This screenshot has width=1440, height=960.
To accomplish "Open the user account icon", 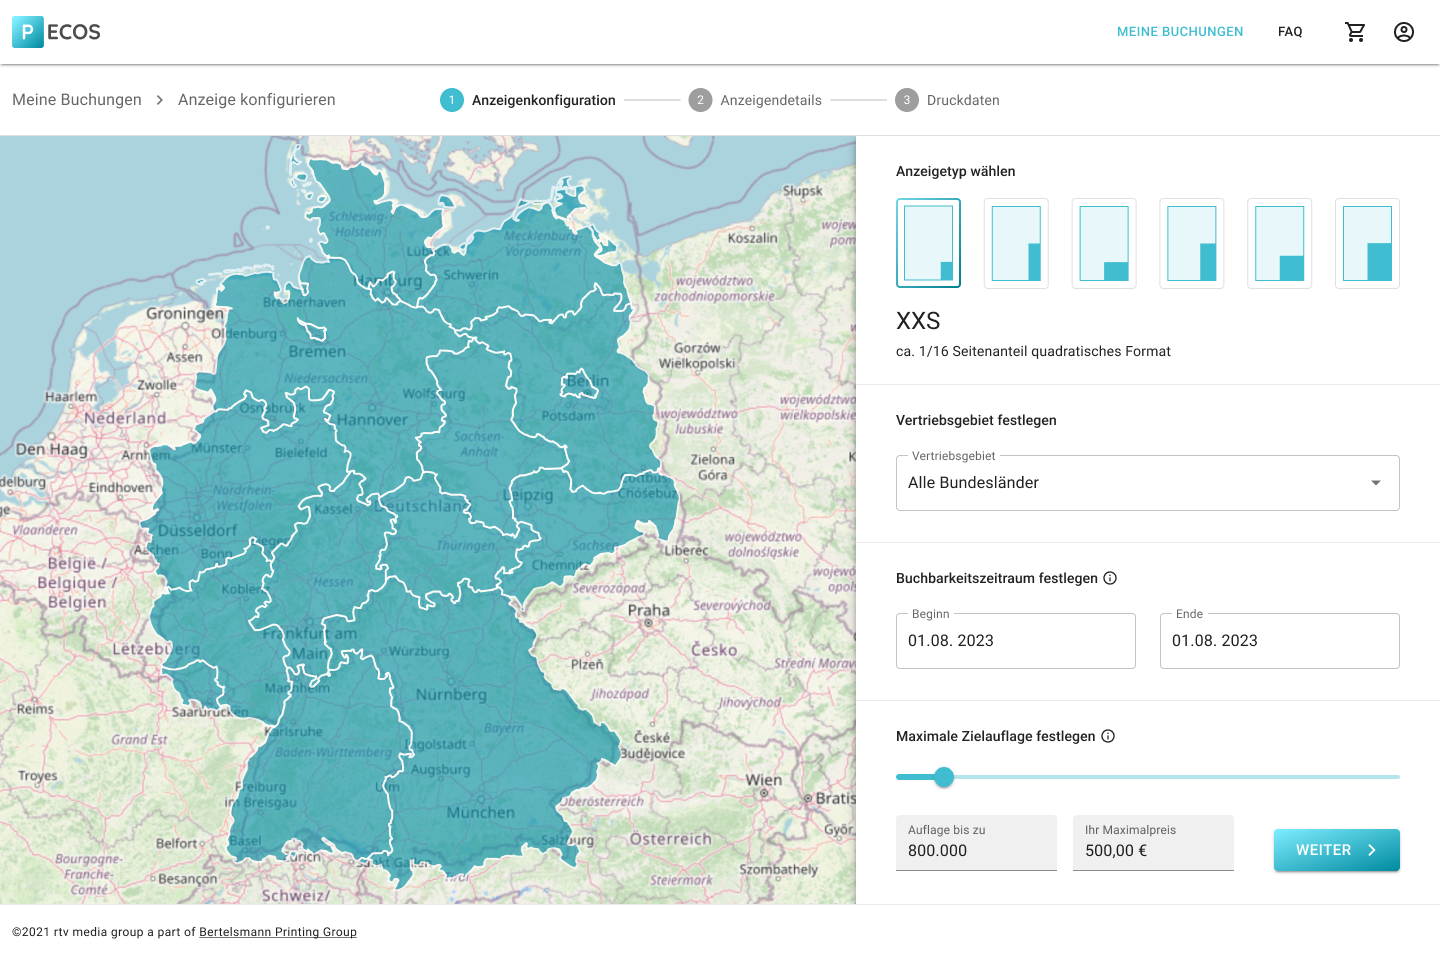I will point(1404,32).
